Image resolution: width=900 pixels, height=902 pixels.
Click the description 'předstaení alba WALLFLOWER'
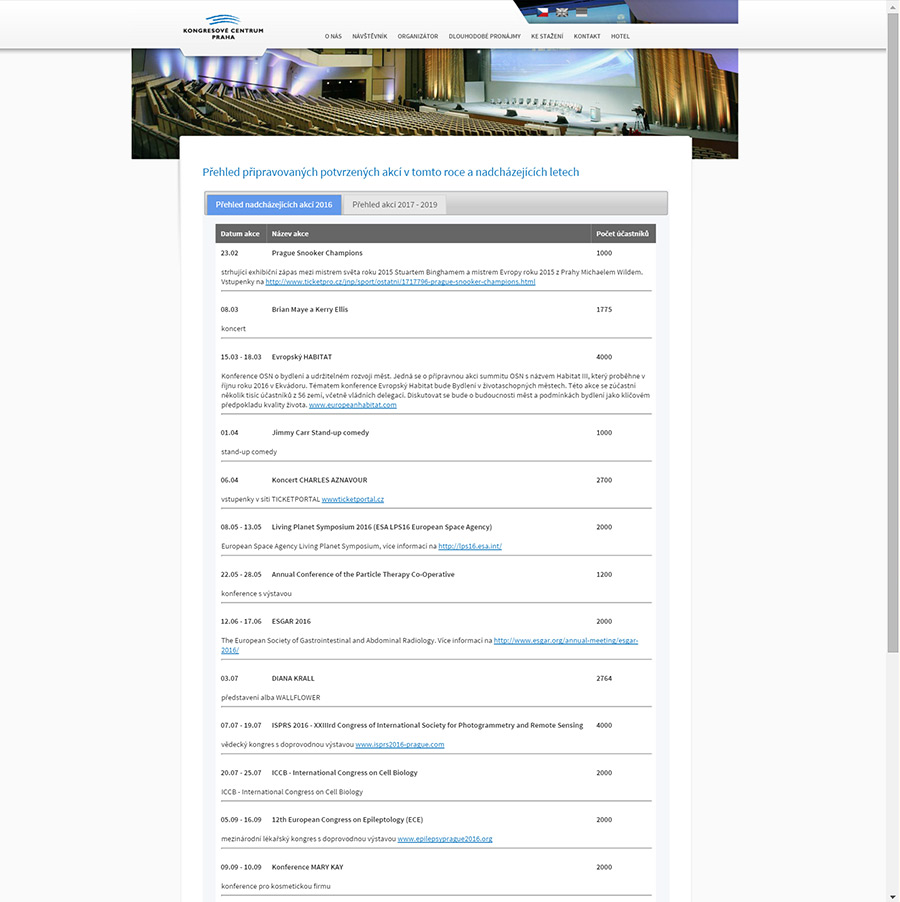point(270,698)
